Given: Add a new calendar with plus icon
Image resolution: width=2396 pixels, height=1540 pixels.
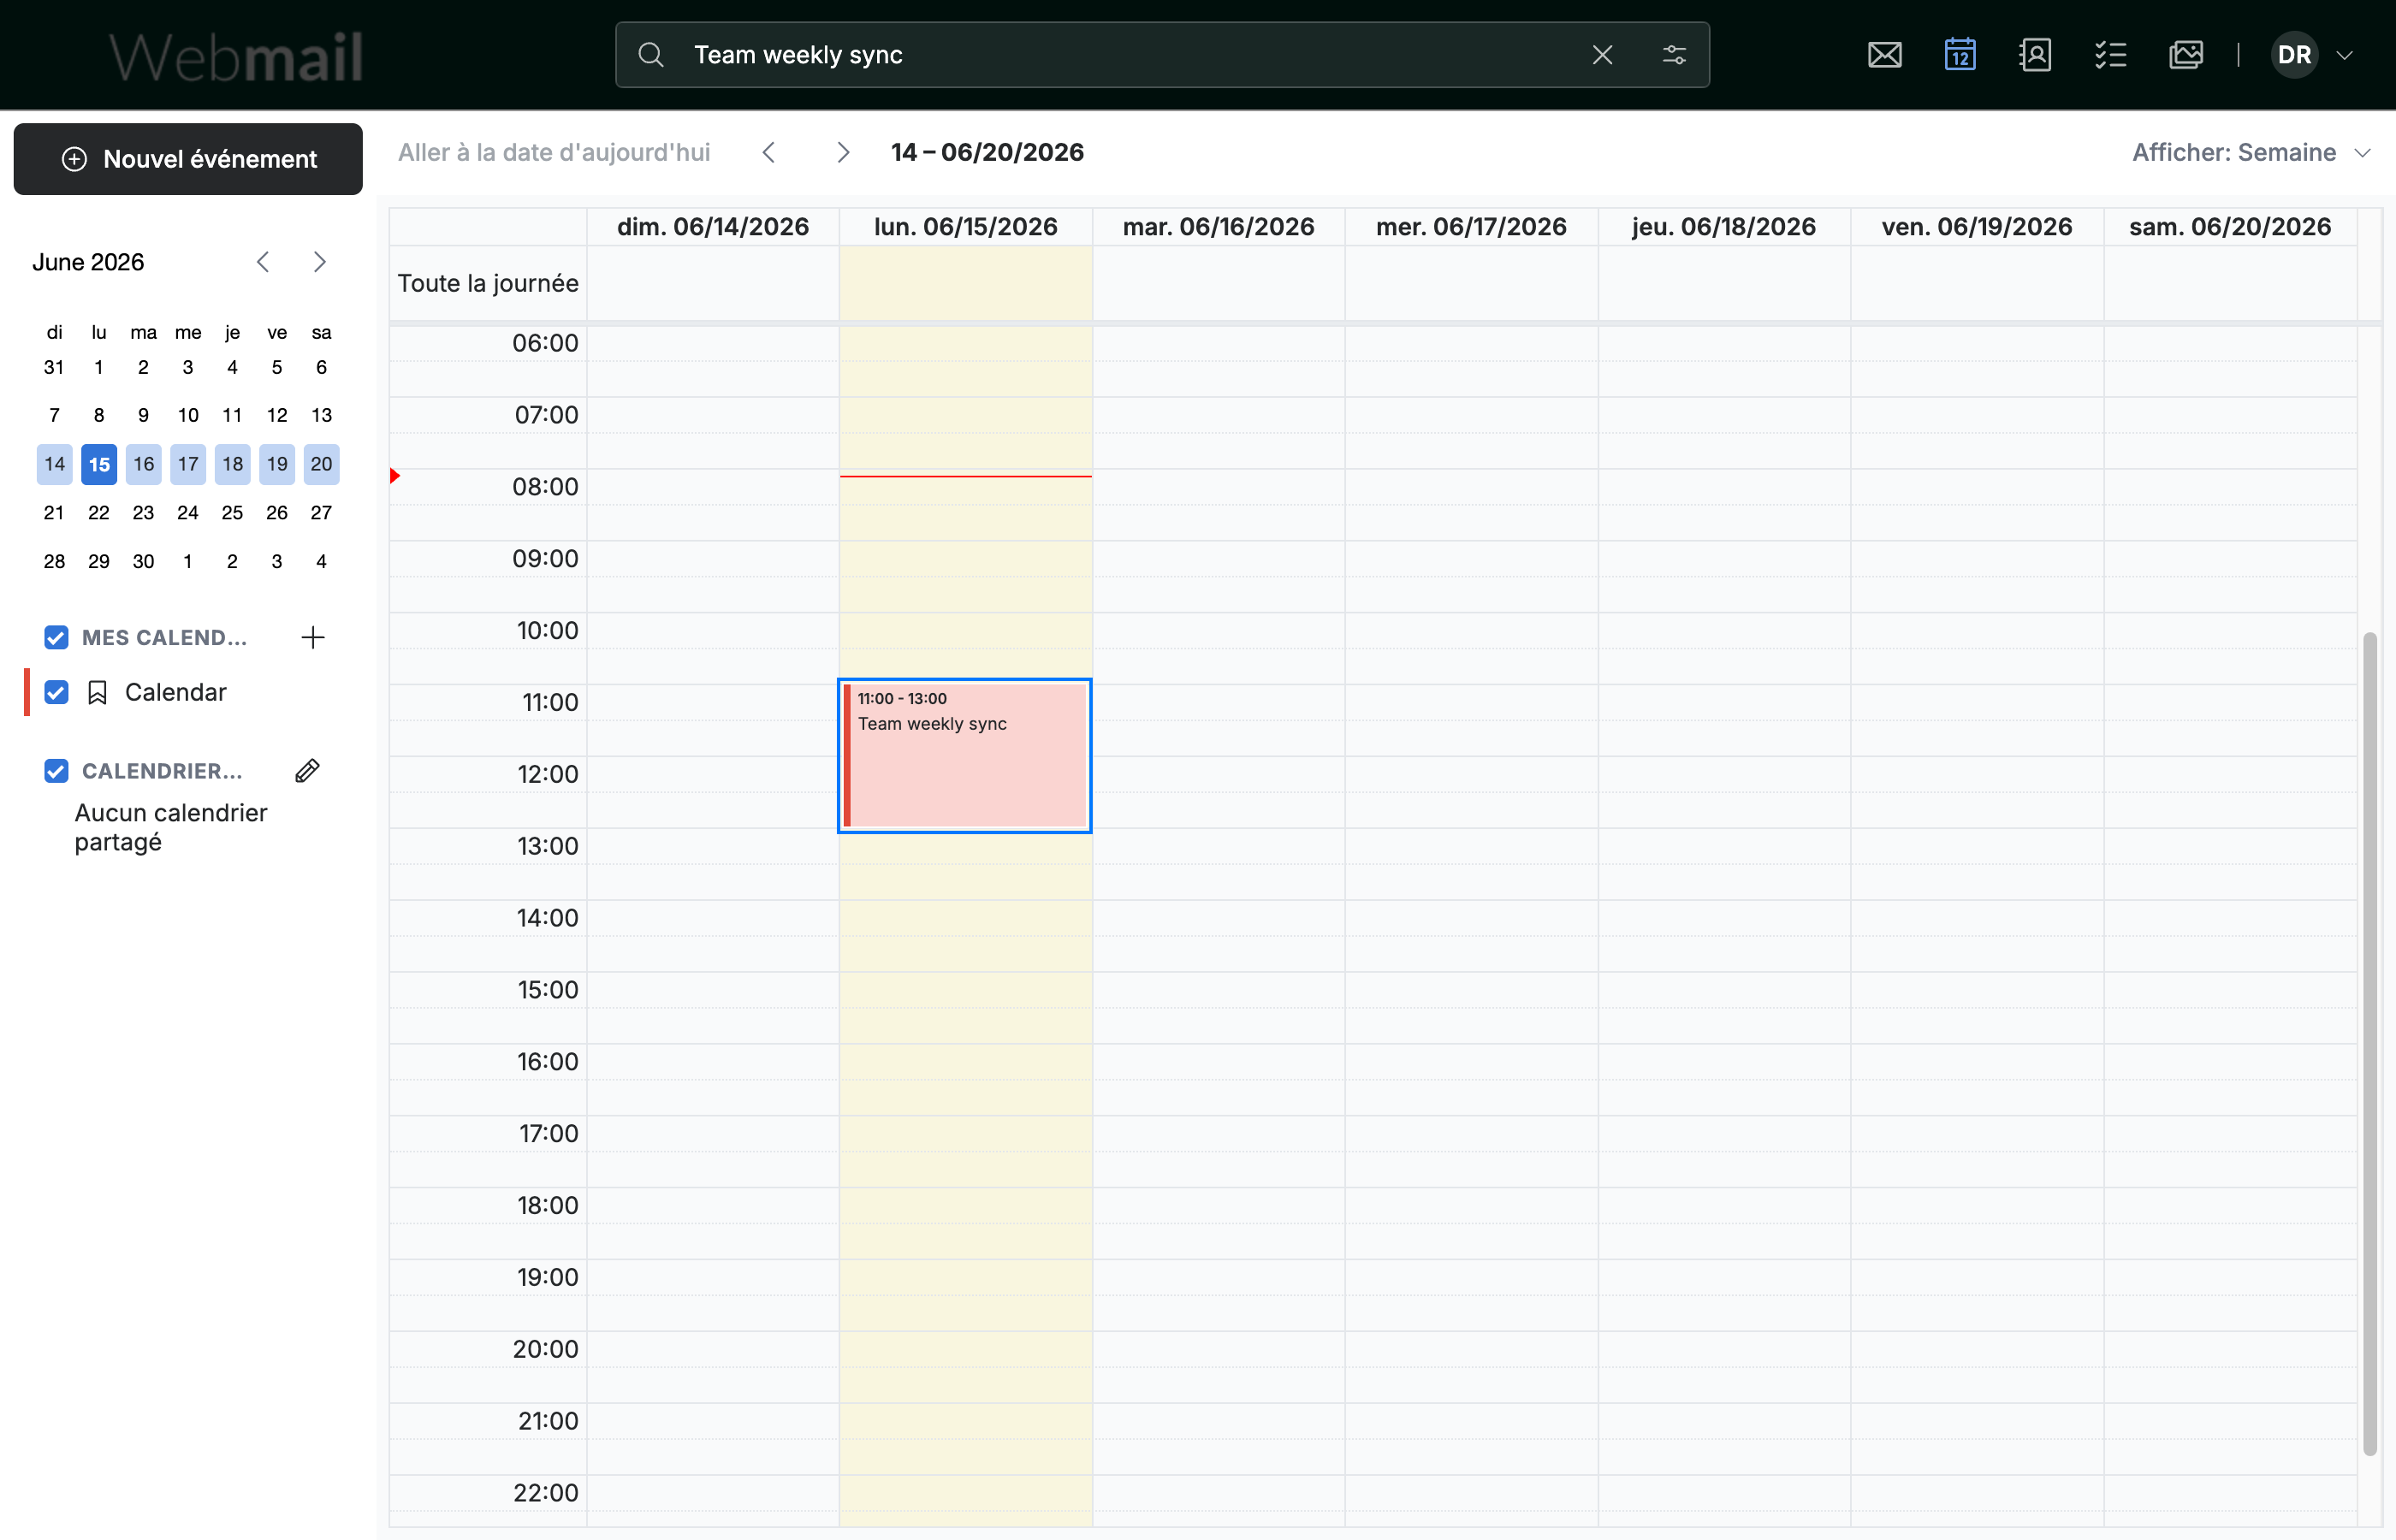Looking at the screenshot, I should tap(313, 637).
